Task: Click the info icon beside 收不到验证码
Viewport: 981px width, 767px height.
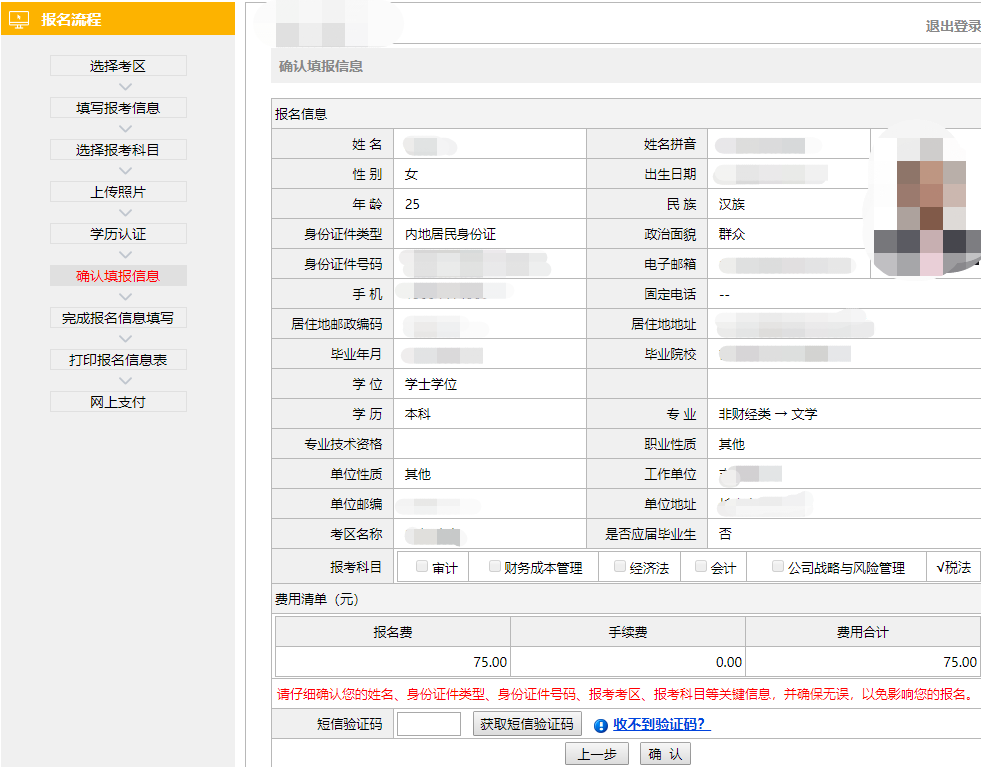Action: pyautogui.click(x=598, y=723)
